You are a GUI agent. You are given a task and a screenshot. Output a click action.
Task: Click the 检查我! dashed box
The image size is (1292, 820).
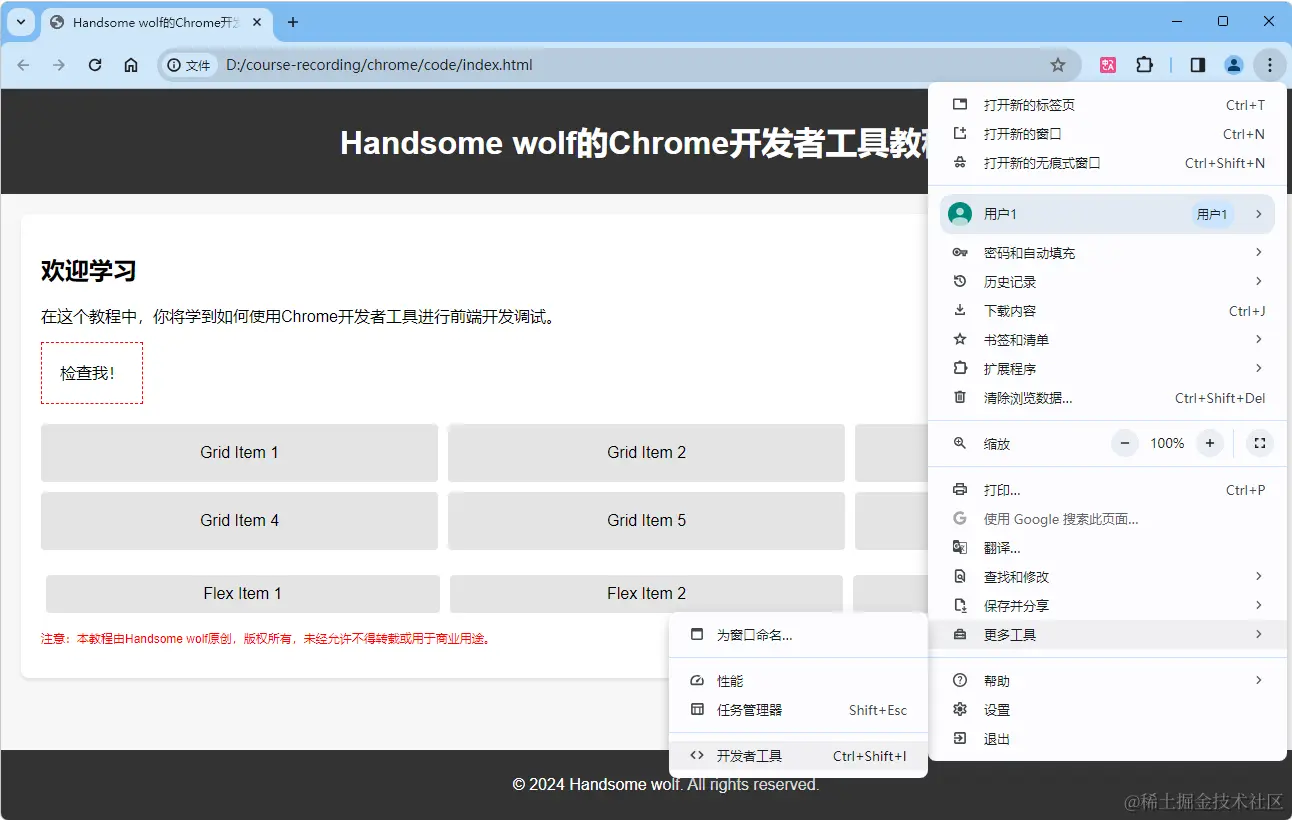pyautogui.click(x=92, y=373)
